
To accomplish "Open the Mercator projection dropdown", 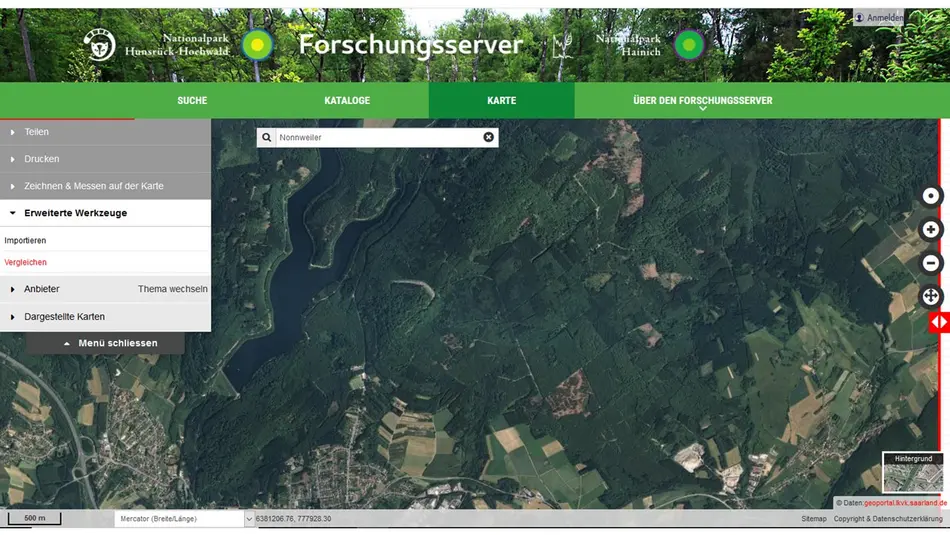I will coord(184,519).
